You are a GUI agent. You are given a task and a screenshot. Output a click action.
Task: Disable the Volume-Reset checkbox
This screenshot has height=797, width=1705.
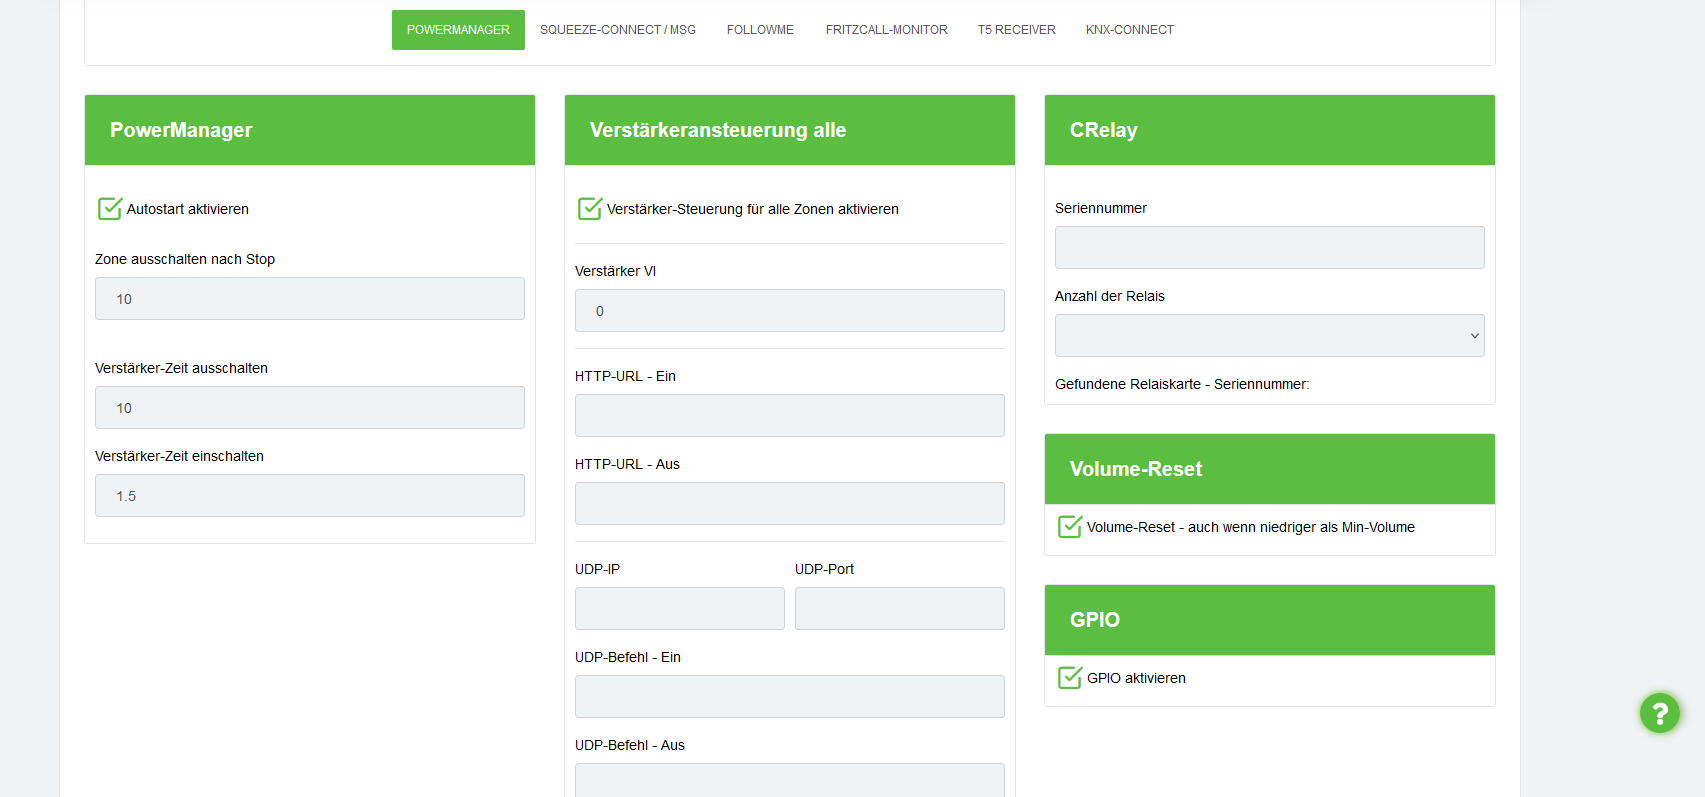pos(1070,527)
